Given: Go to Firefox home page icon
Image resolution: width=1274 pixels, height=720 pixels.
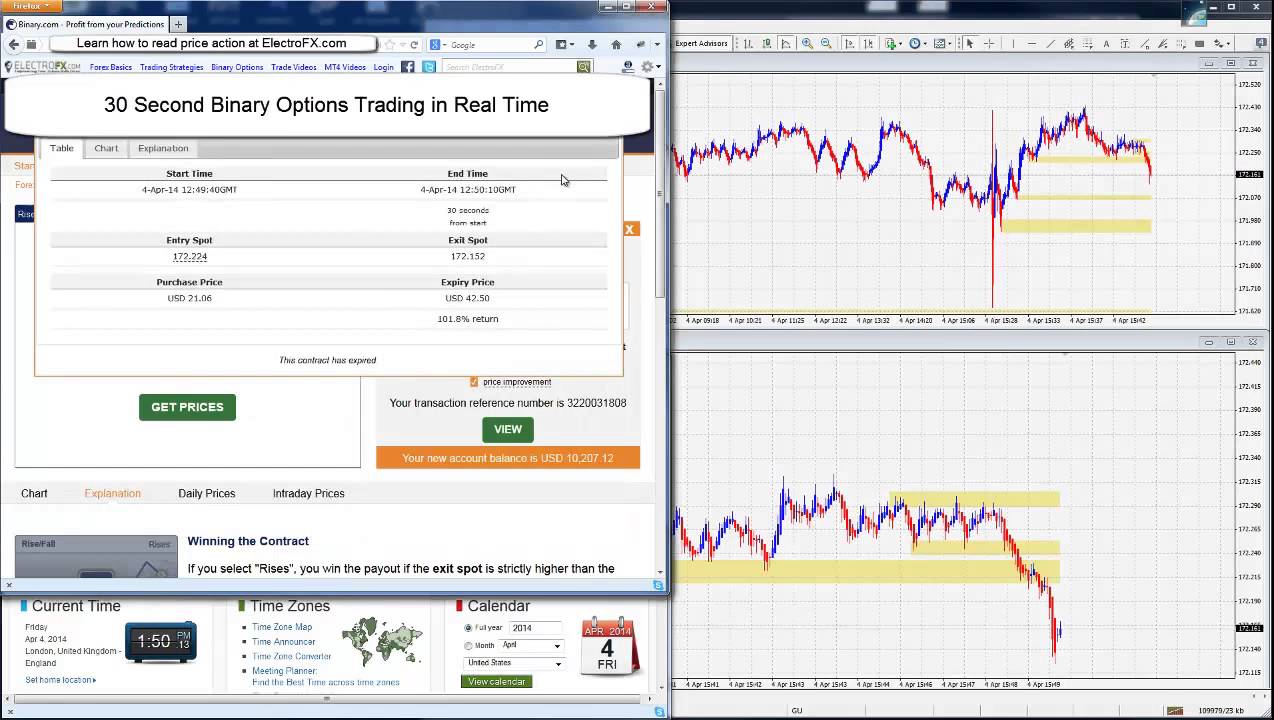Looking at the screenshot, I should tap(616, 45).
